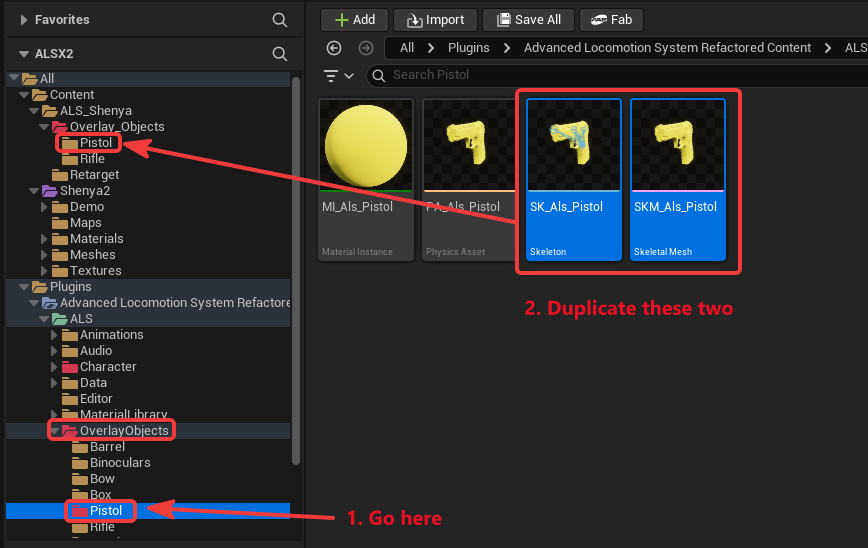Go forward with the history forward arrow
The width and height of the screenshot is (868, 548).
(x=366, y=48)
